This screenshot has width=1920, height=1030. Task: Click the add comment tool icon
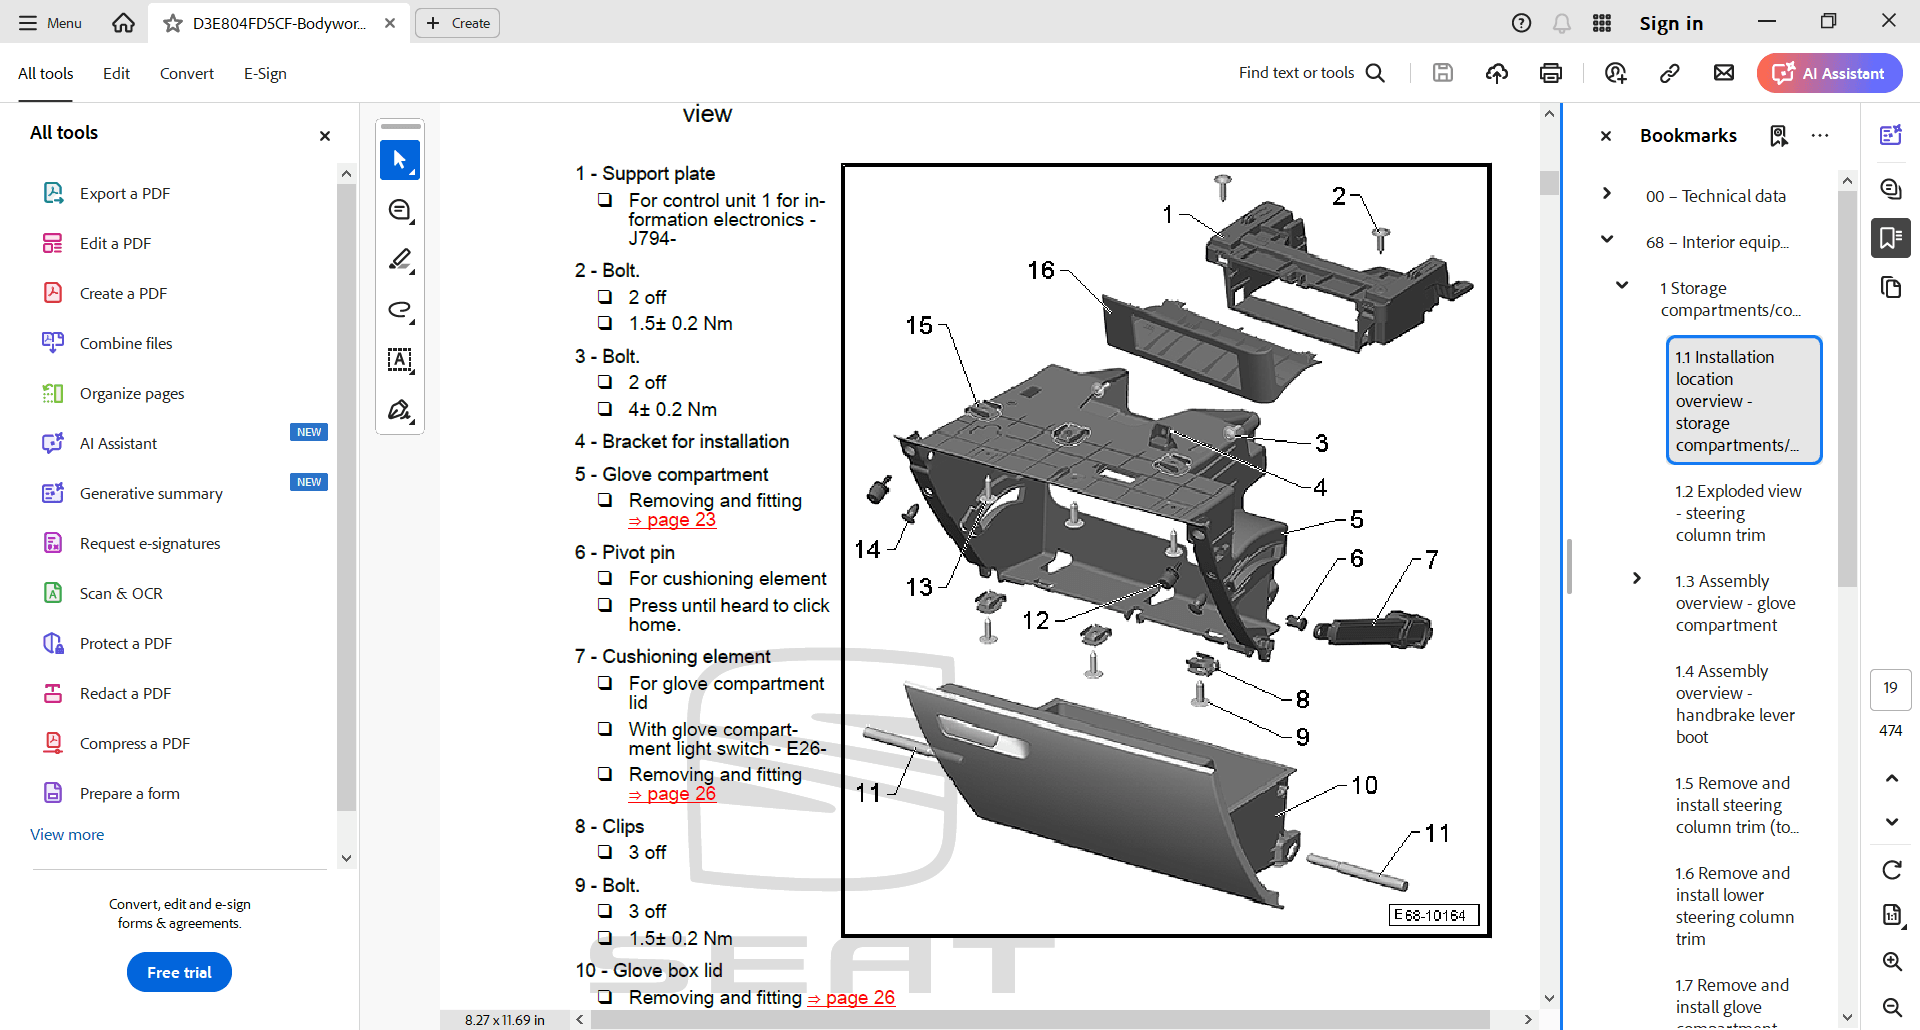pyautogui.click(x=400, y=211)
